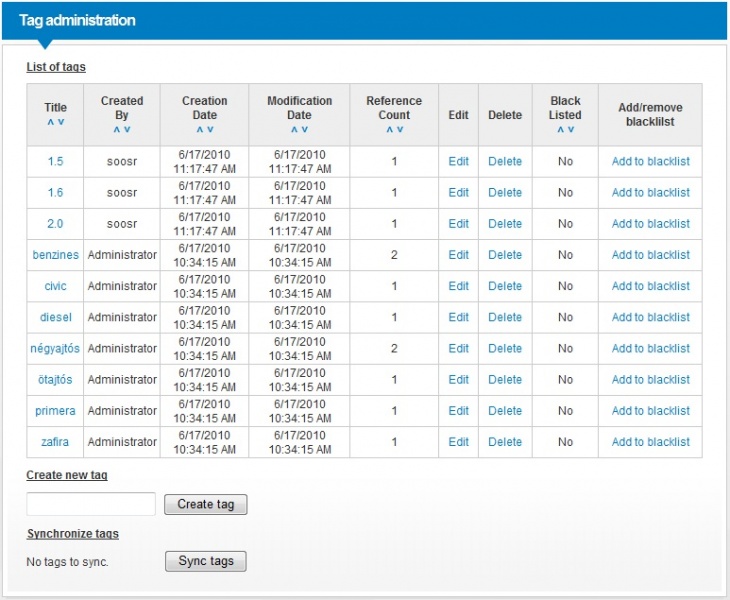The width and height of the screenshot is (730, 600).
Task: Click the 'Synchronize tags' heading
Action: point(73,534)
